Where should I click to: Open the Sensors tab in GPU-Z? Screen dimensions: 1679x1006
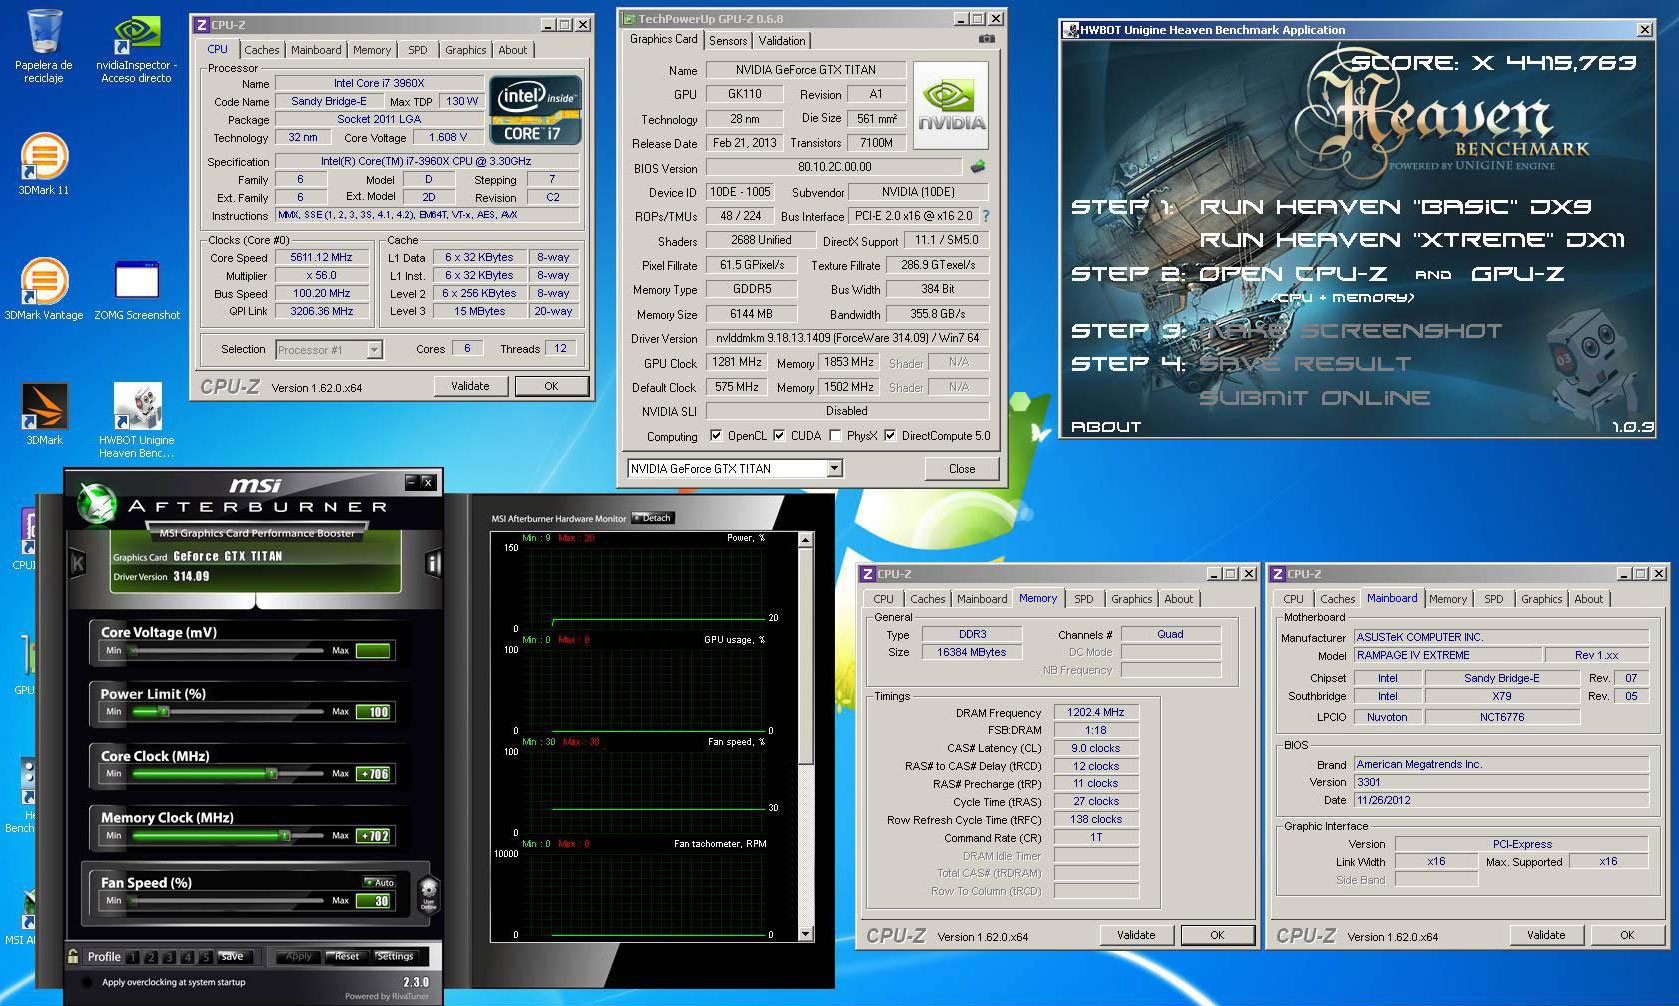pyautogui.click(x=728, y=41)
